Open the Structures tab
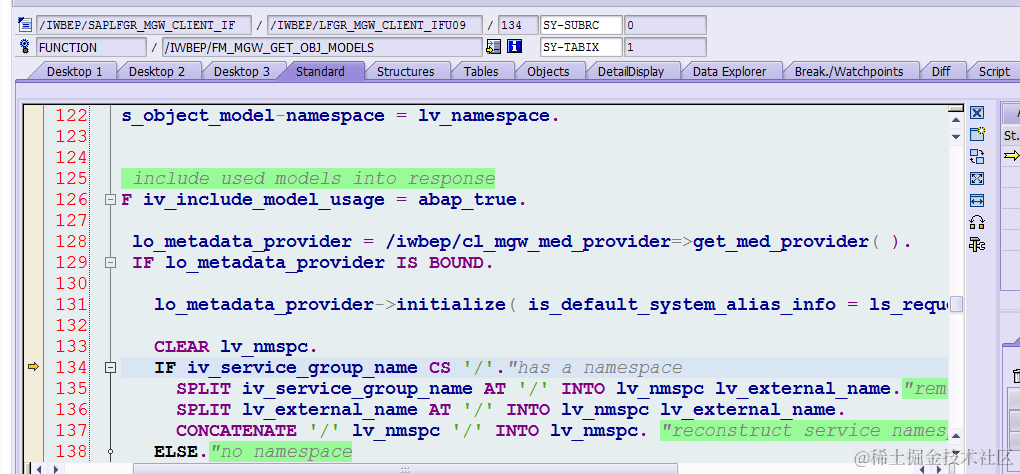This screenshot has height=474, width=1020. pyautogui.click(x=405, y=72)
